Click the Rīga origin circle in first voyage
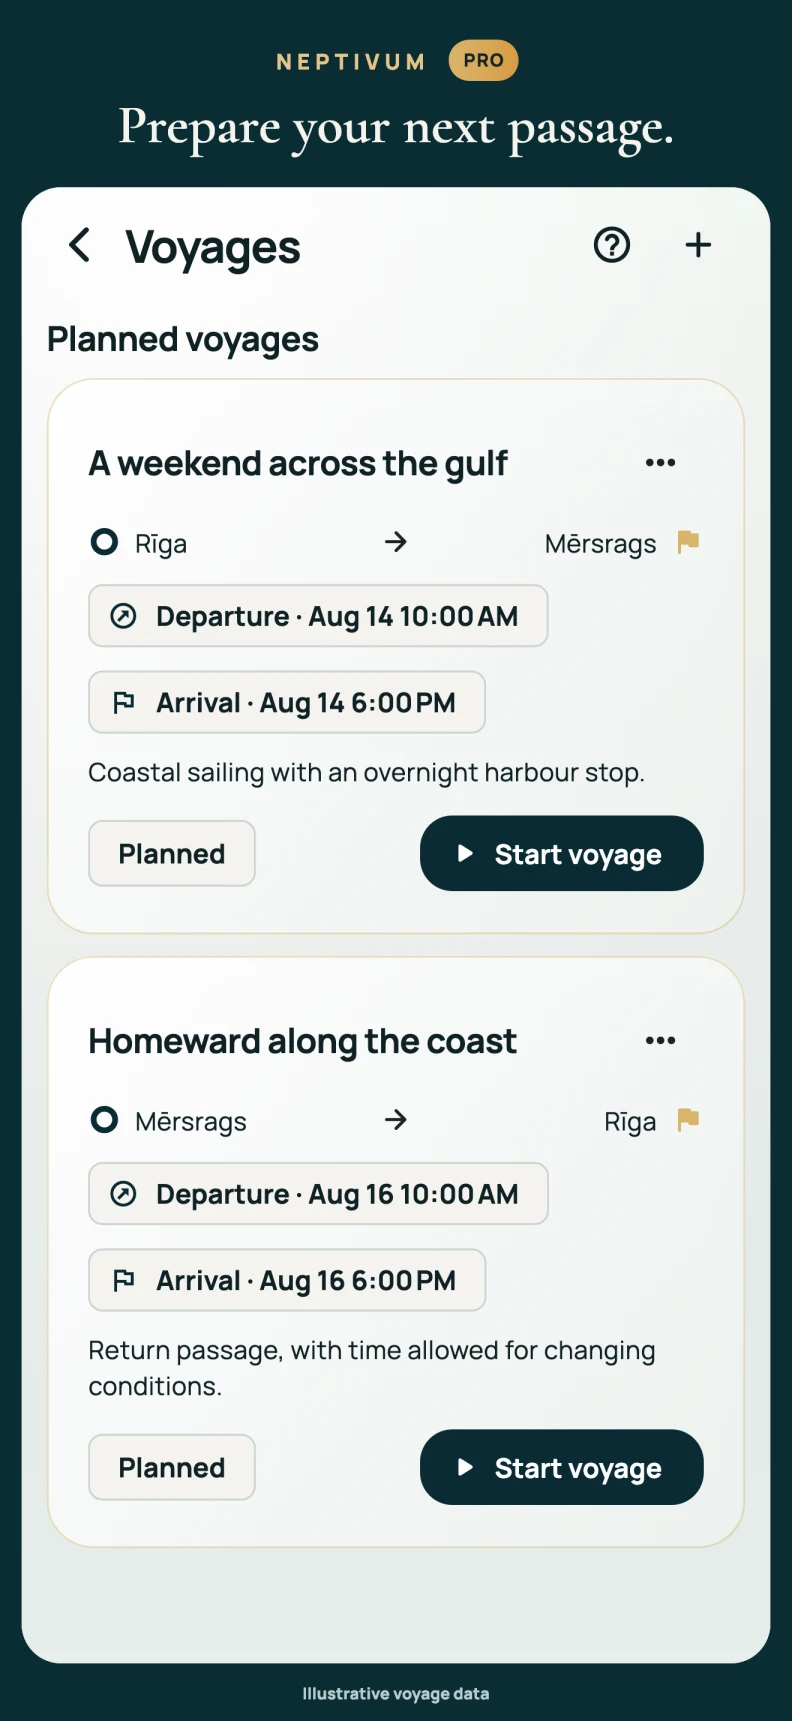Image resolution: width=792 pixels, height=1721 pixels. tap(104, 542)
